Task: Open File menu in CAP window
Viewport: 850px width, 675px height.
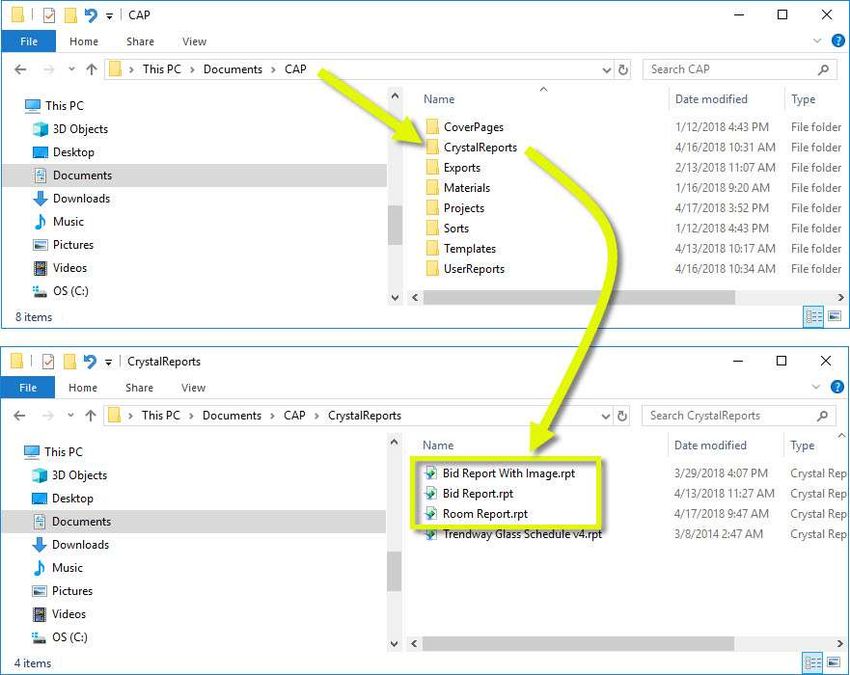Action: [x=29, y=41]
